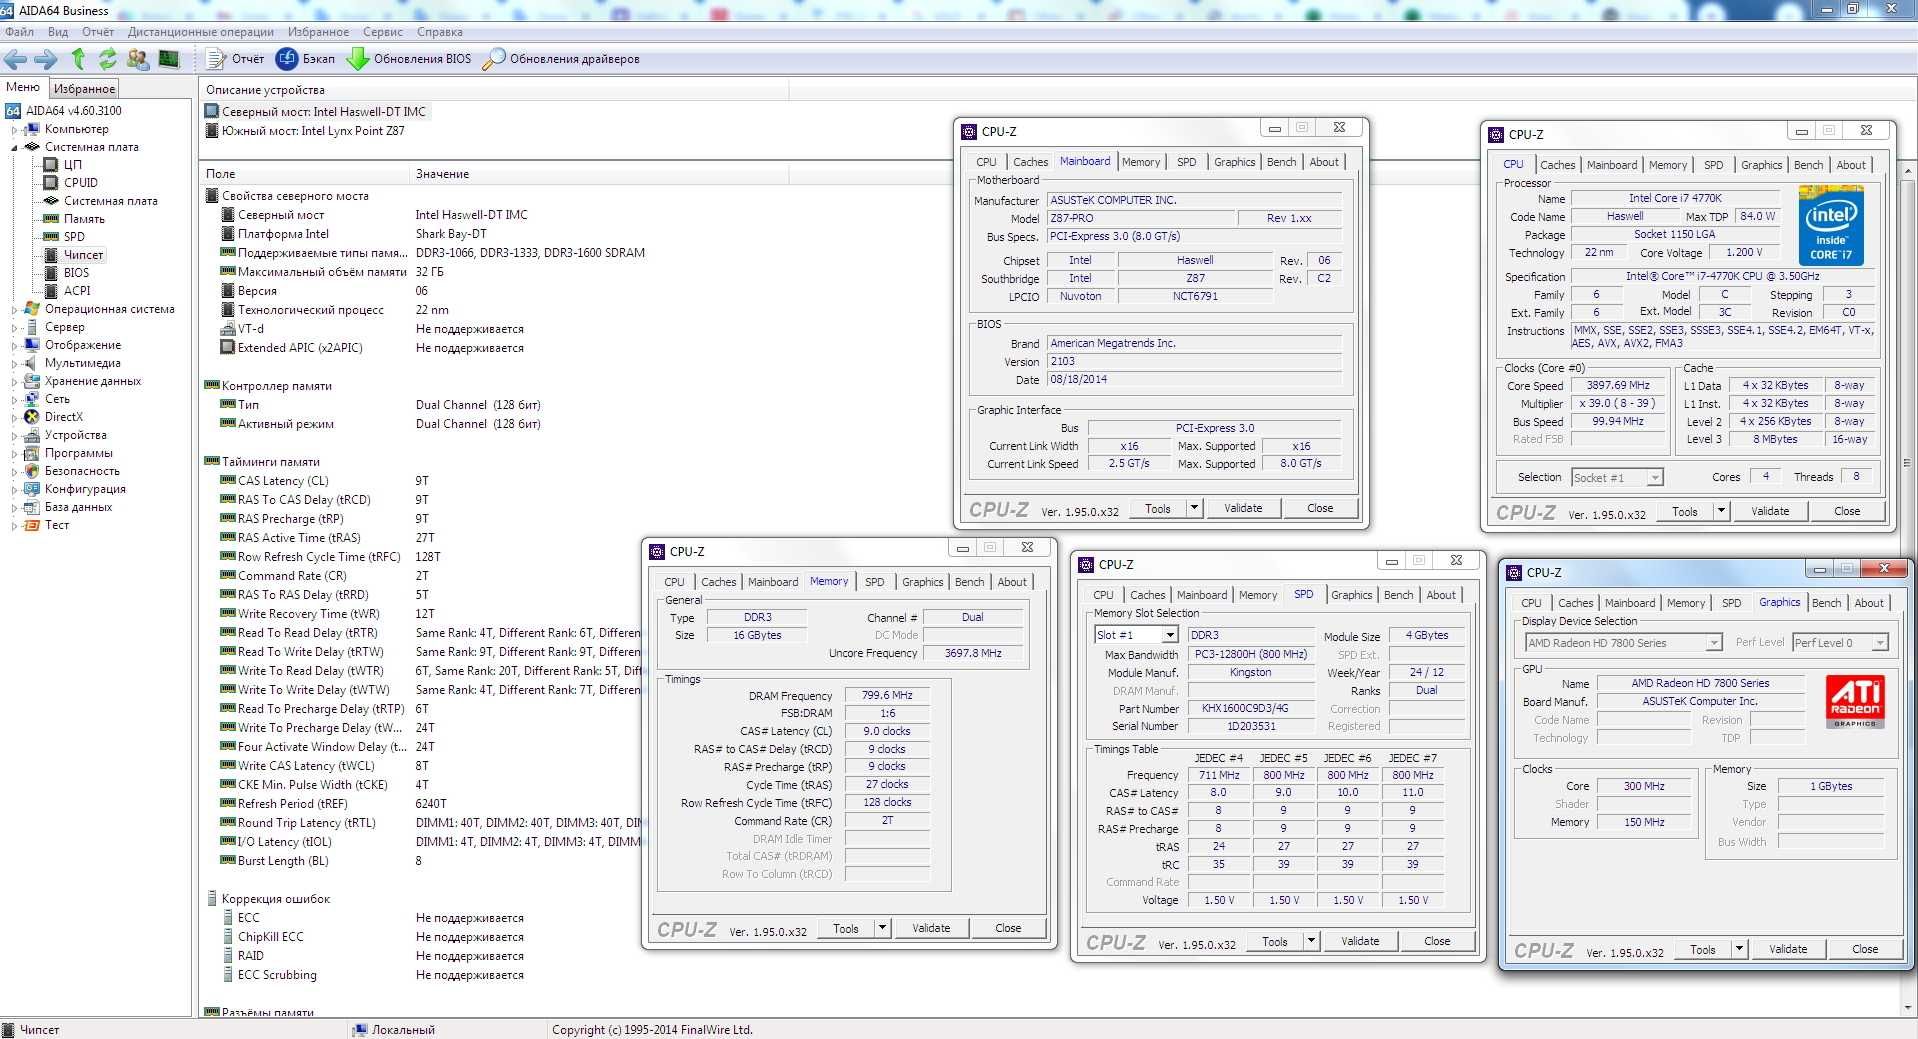The width and height of the screenshot is (1918, 1039).
Task: Click Validate in the CPU-Z CPU window
Action: pos(1770,511)
